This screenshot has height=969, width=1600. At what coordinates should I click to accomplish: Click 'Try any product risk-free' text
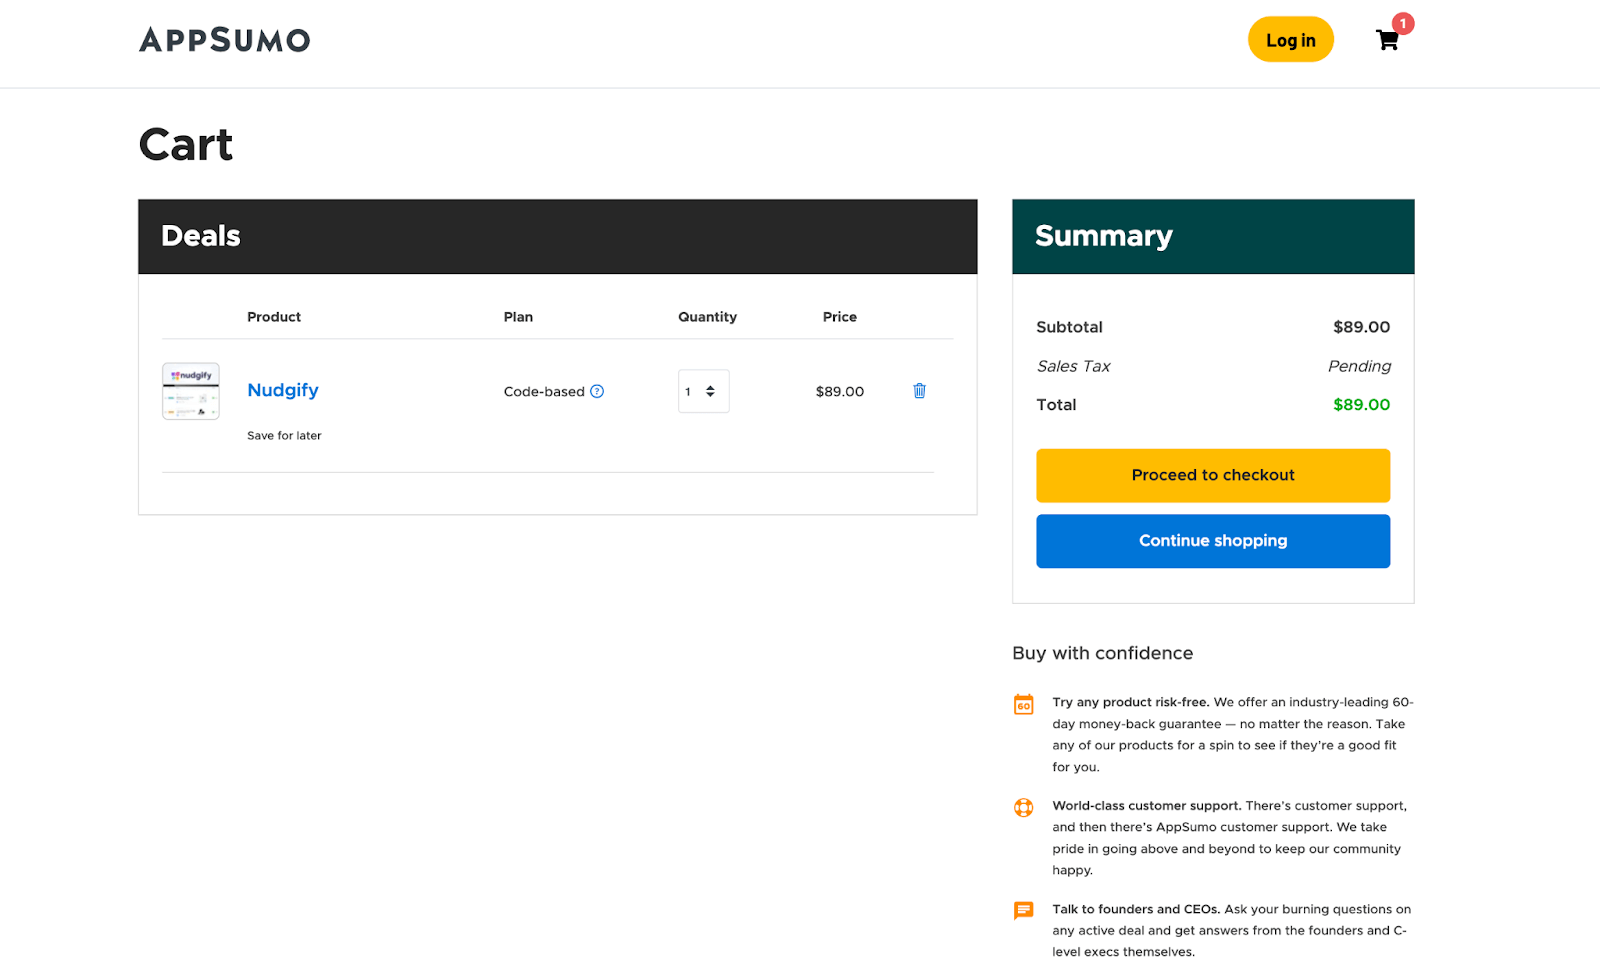tap(1130, 702)
